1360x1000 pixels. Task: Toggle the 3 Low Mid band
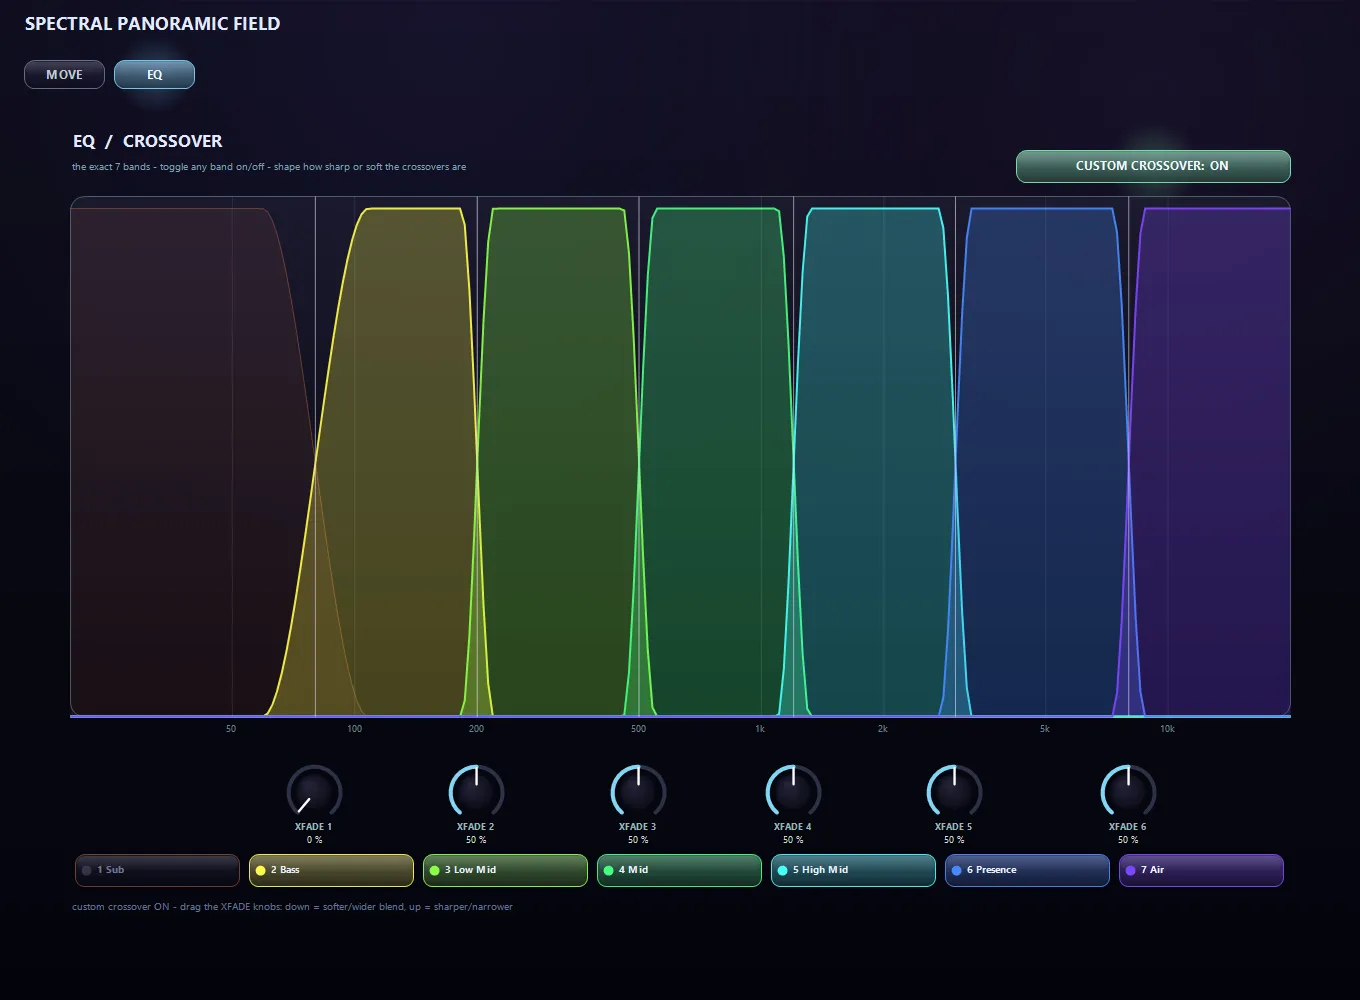pyautogui.click(x=505, y=870)
